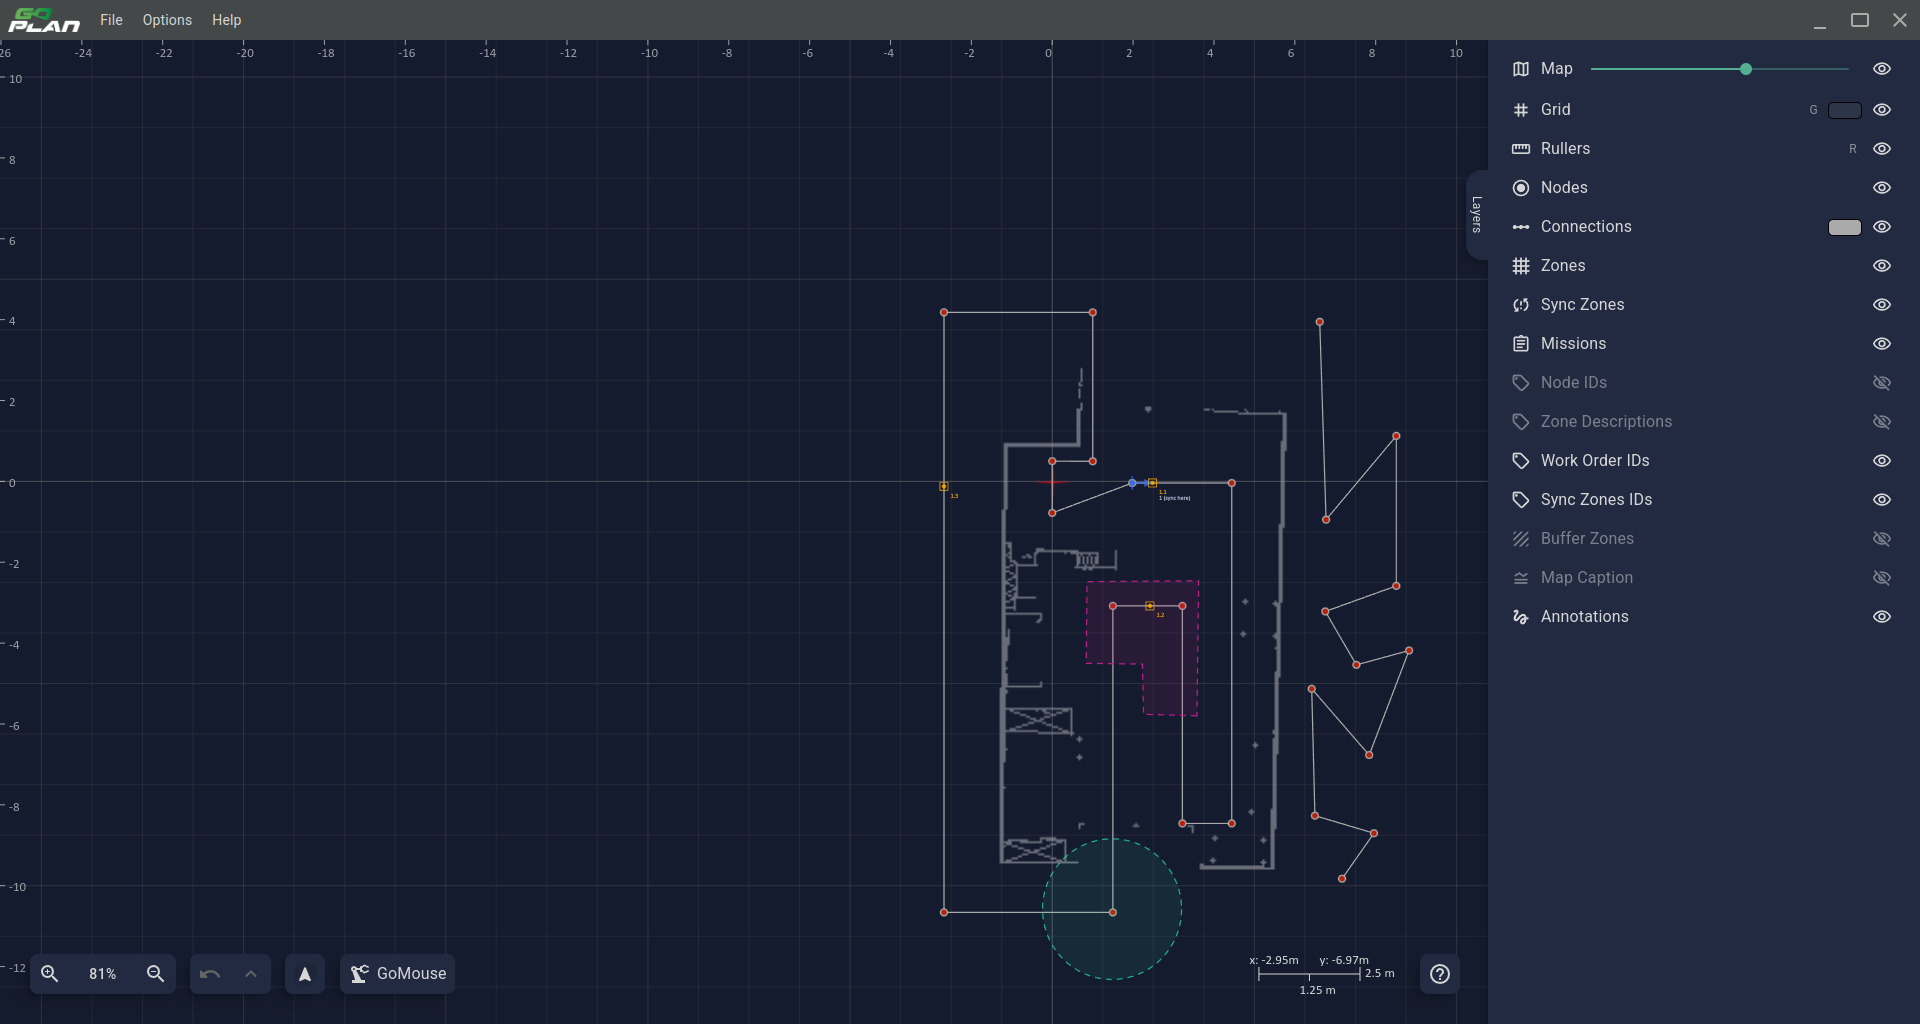Expand the chevron next to undo

(x=251, y=974)
